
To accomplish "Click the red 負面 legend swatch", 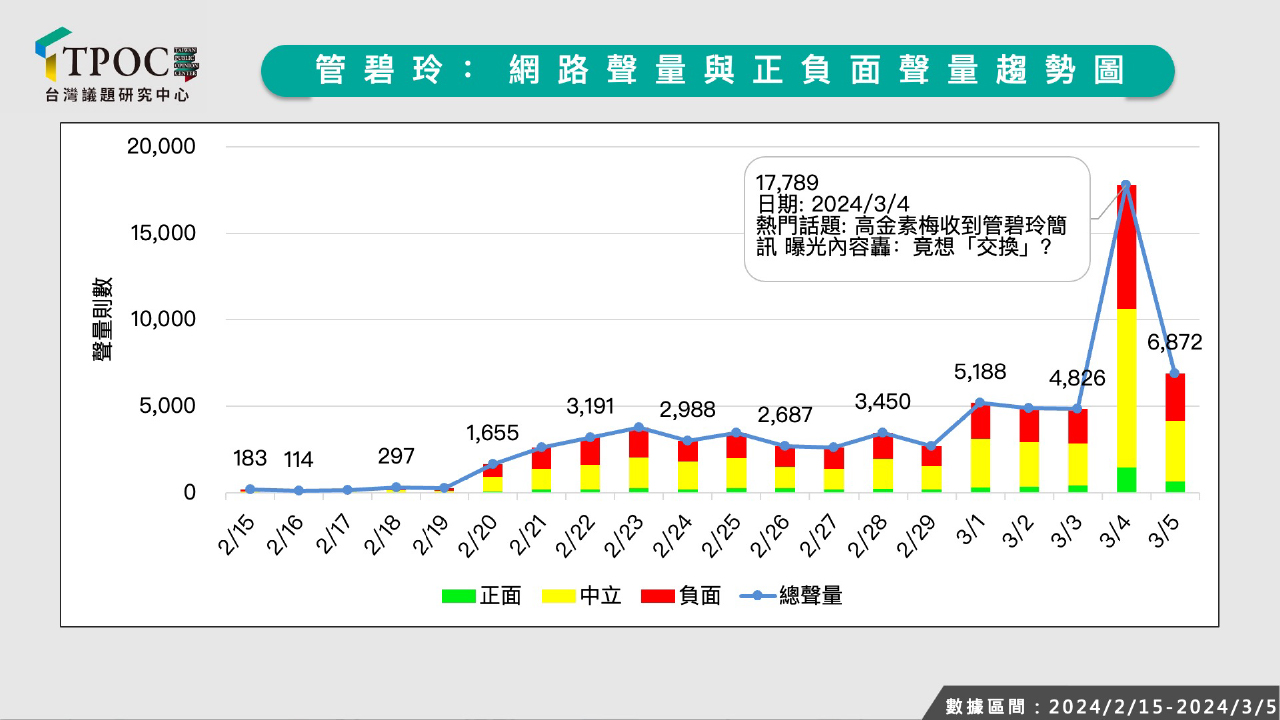I will 657,596.
